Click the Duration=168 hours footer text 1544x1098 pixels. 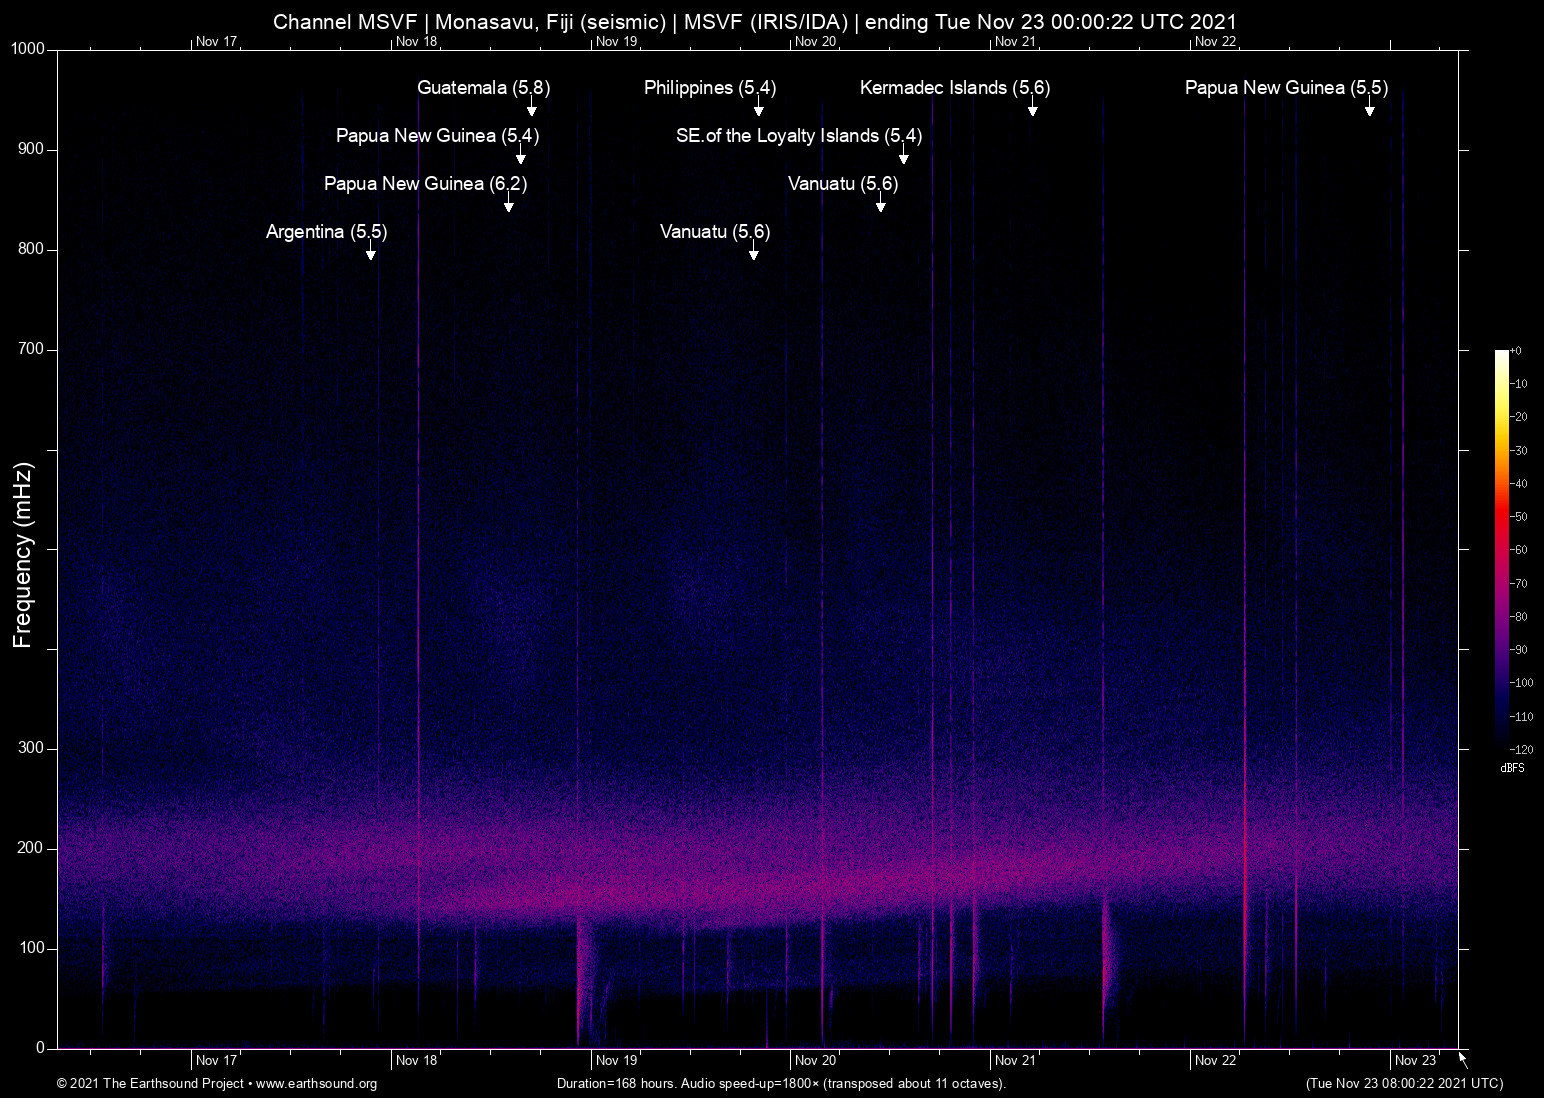pyautogui.click(x=781, y=1083)
